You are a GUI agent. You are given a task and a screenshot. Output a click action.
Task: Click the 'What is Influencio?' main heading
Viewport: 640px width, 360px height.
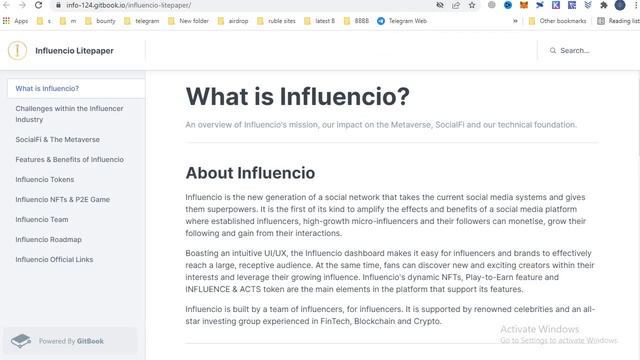(x=298, y=97)
